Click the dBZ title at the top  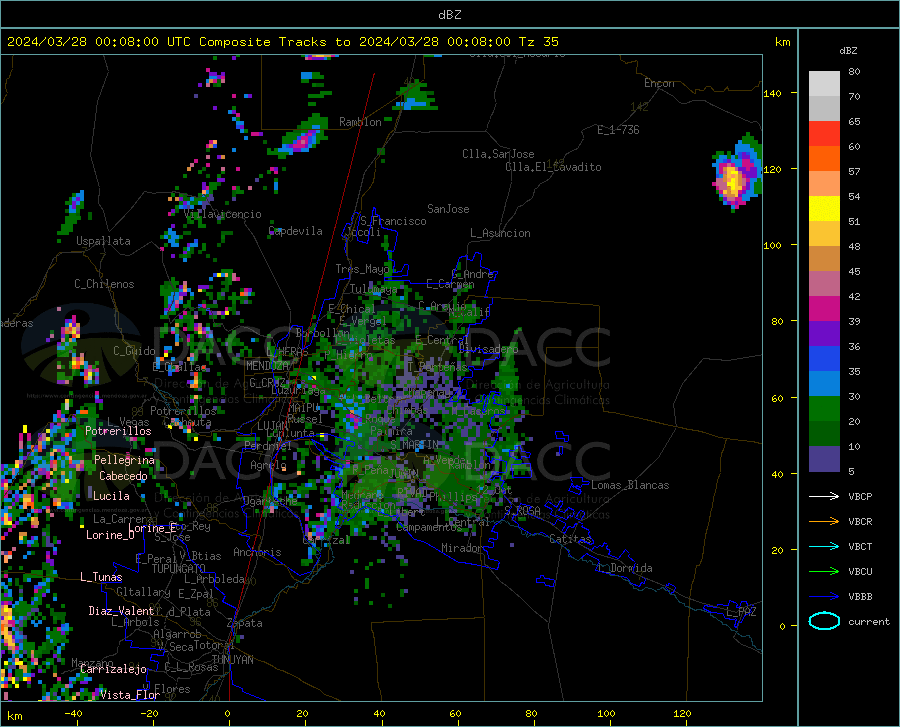(449, 14)
